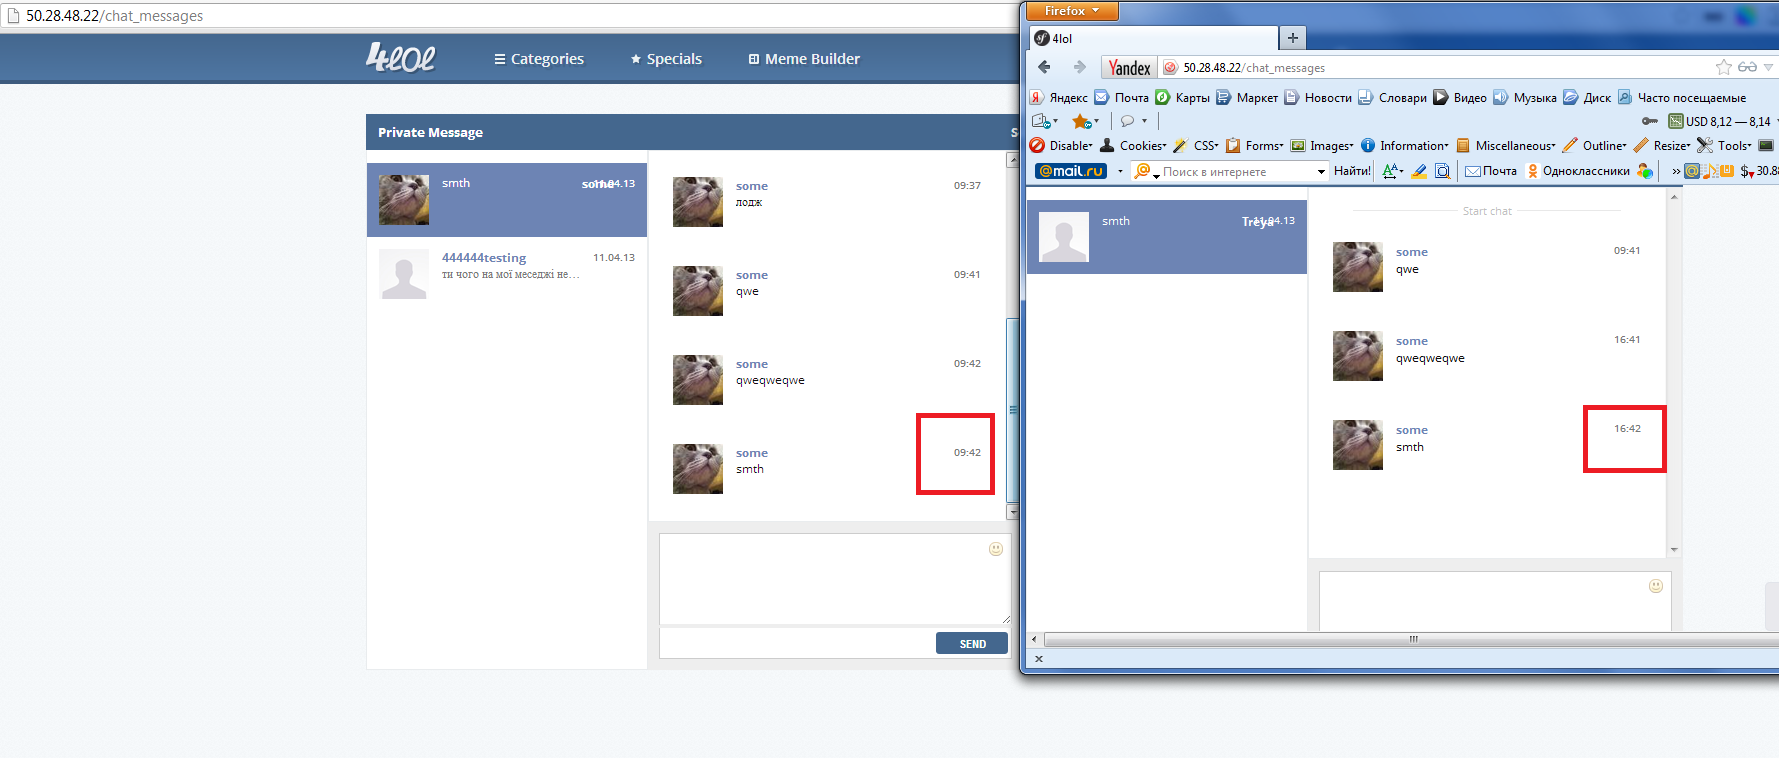Click the Firefox address bar URL

point(1254,68)
